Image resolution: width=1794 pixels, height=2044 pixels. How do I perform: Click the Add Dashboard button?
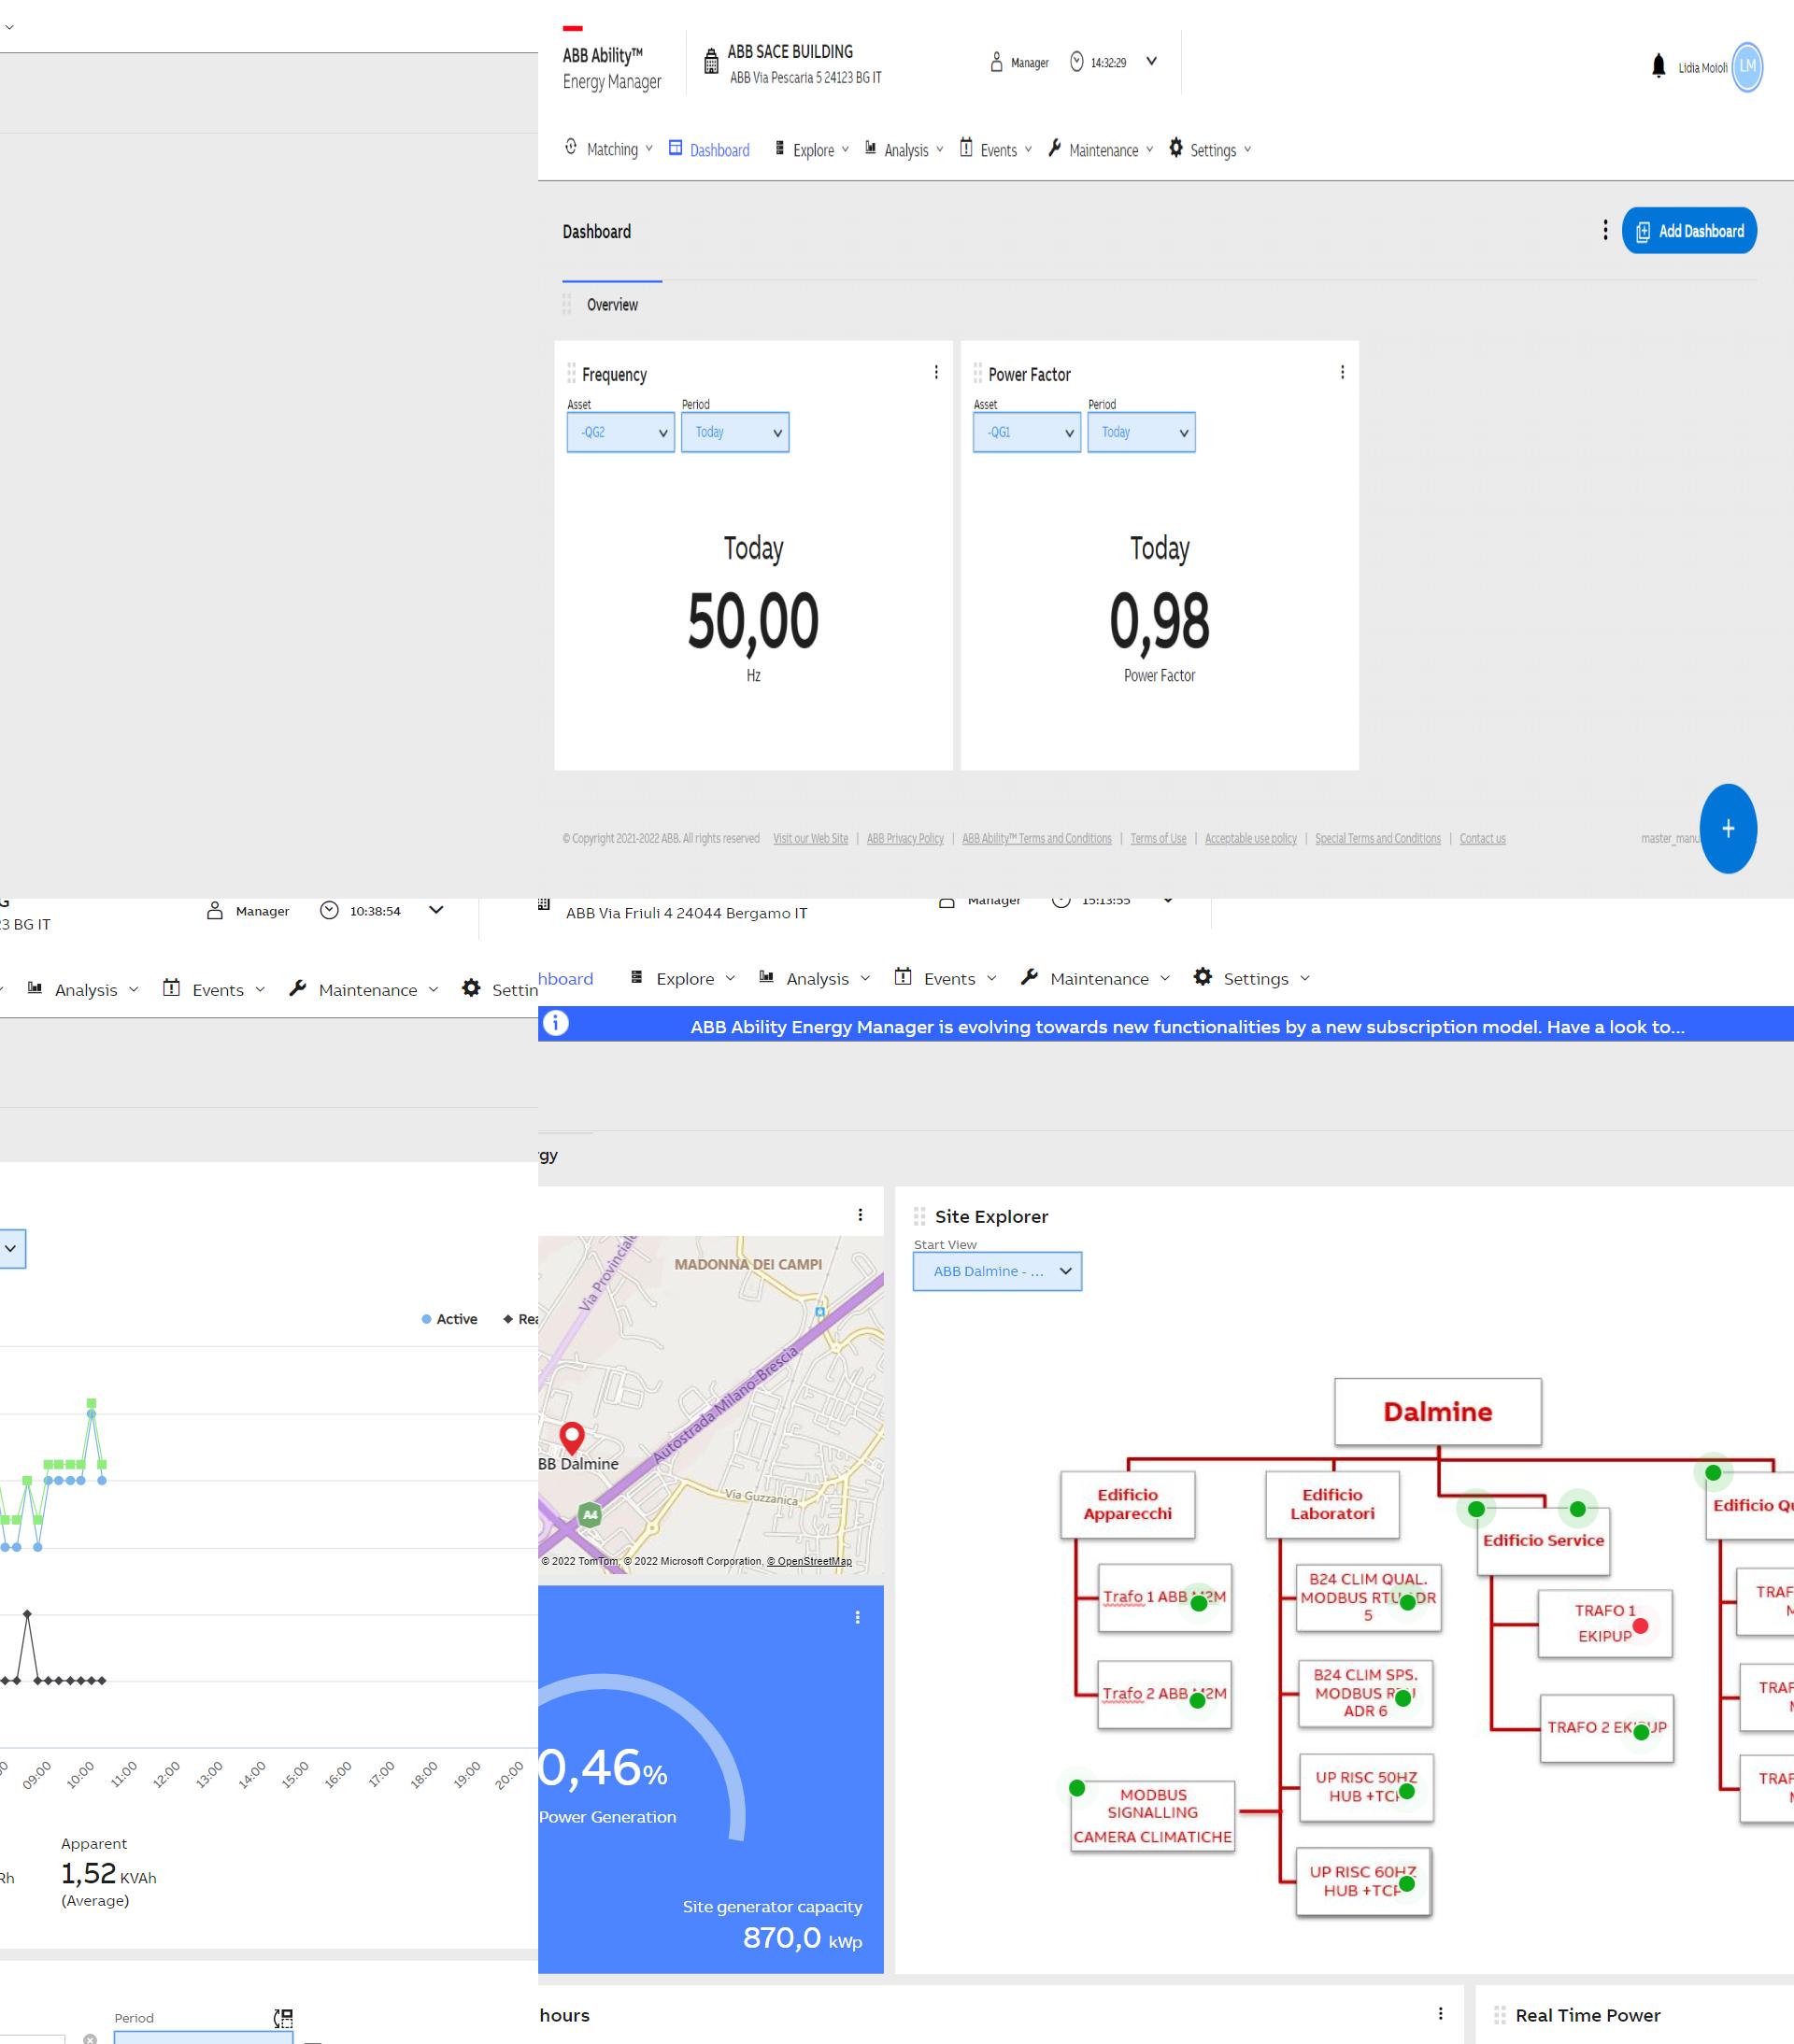[x=1689, y=230]
